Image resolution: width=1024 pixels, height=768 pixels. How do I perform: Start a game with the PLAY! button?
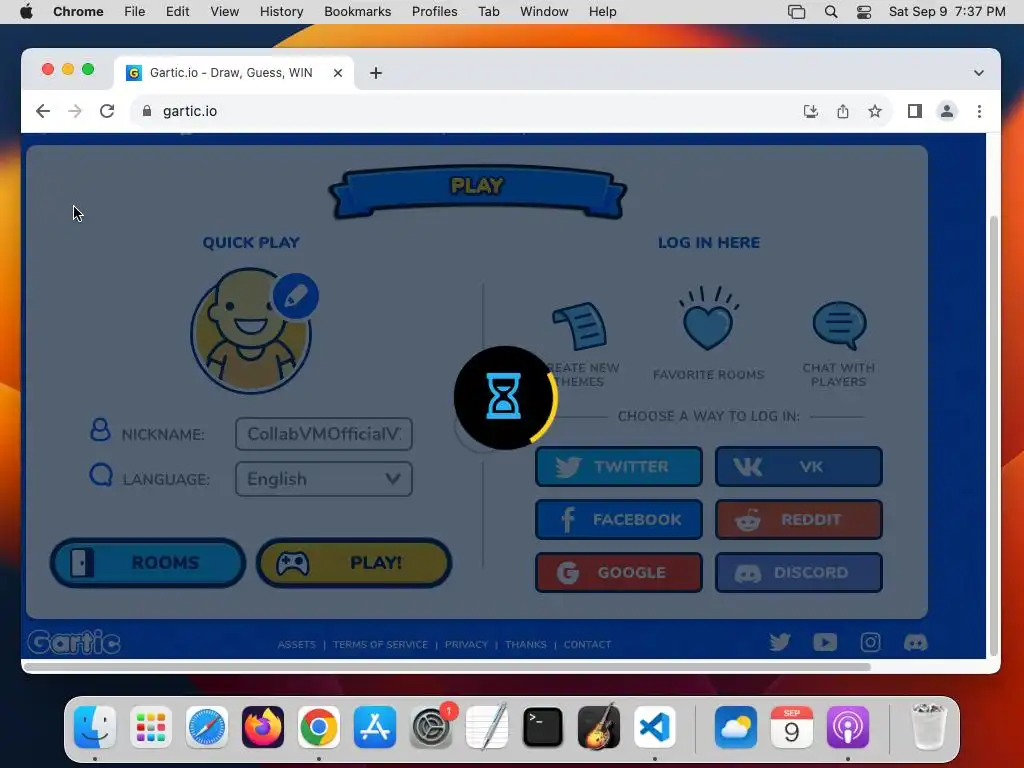tap(354, 563)
